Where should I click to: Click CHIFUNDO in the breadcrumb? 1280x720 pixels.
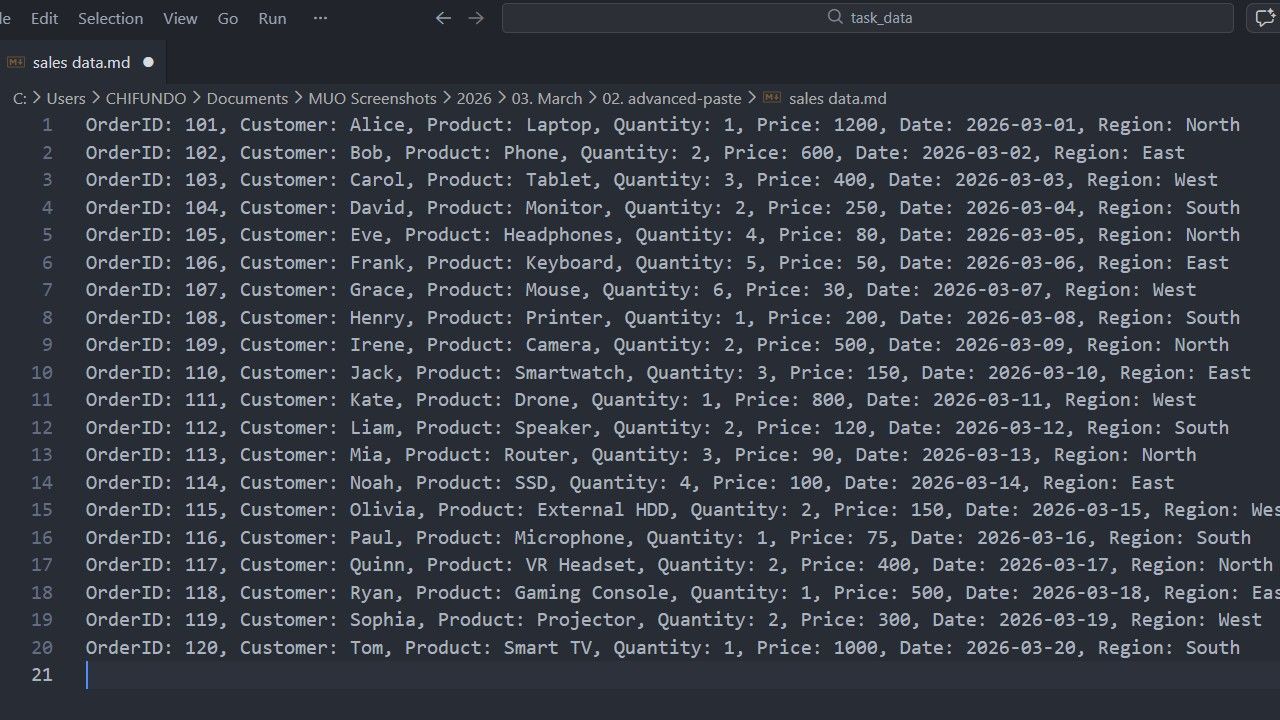(x=146, y=98)
